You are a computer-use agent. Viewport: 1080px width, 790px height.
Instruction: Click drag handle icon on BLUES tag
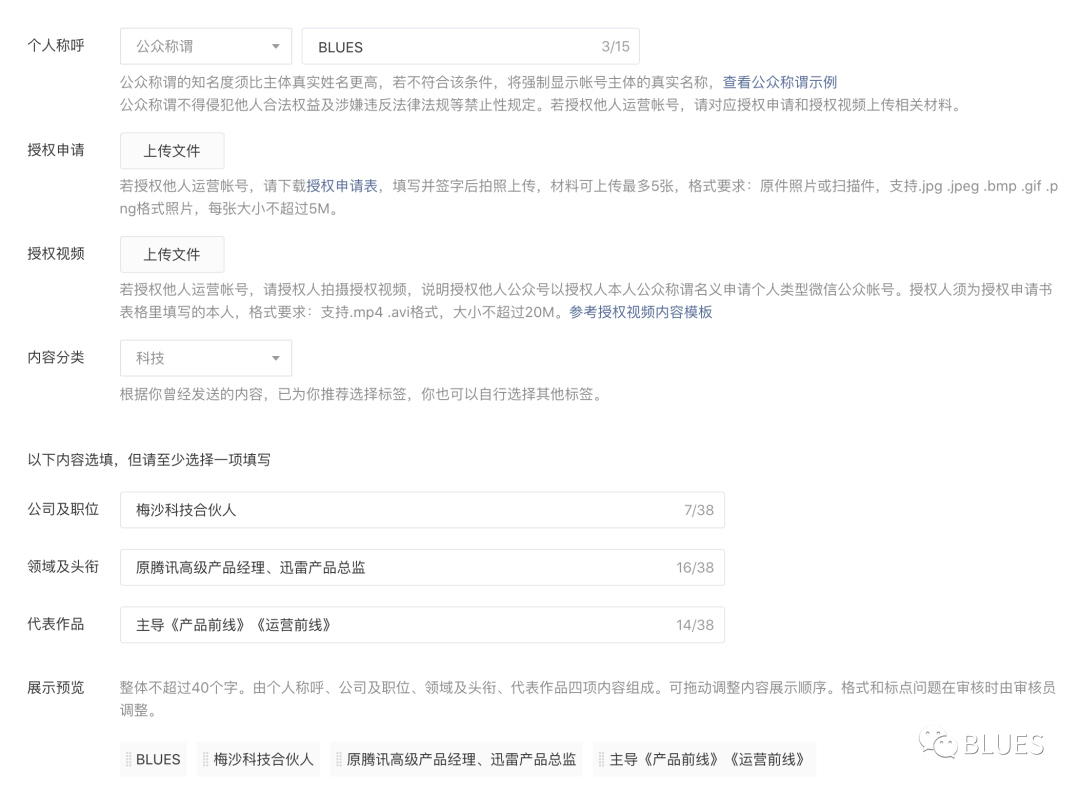(128, 760)
